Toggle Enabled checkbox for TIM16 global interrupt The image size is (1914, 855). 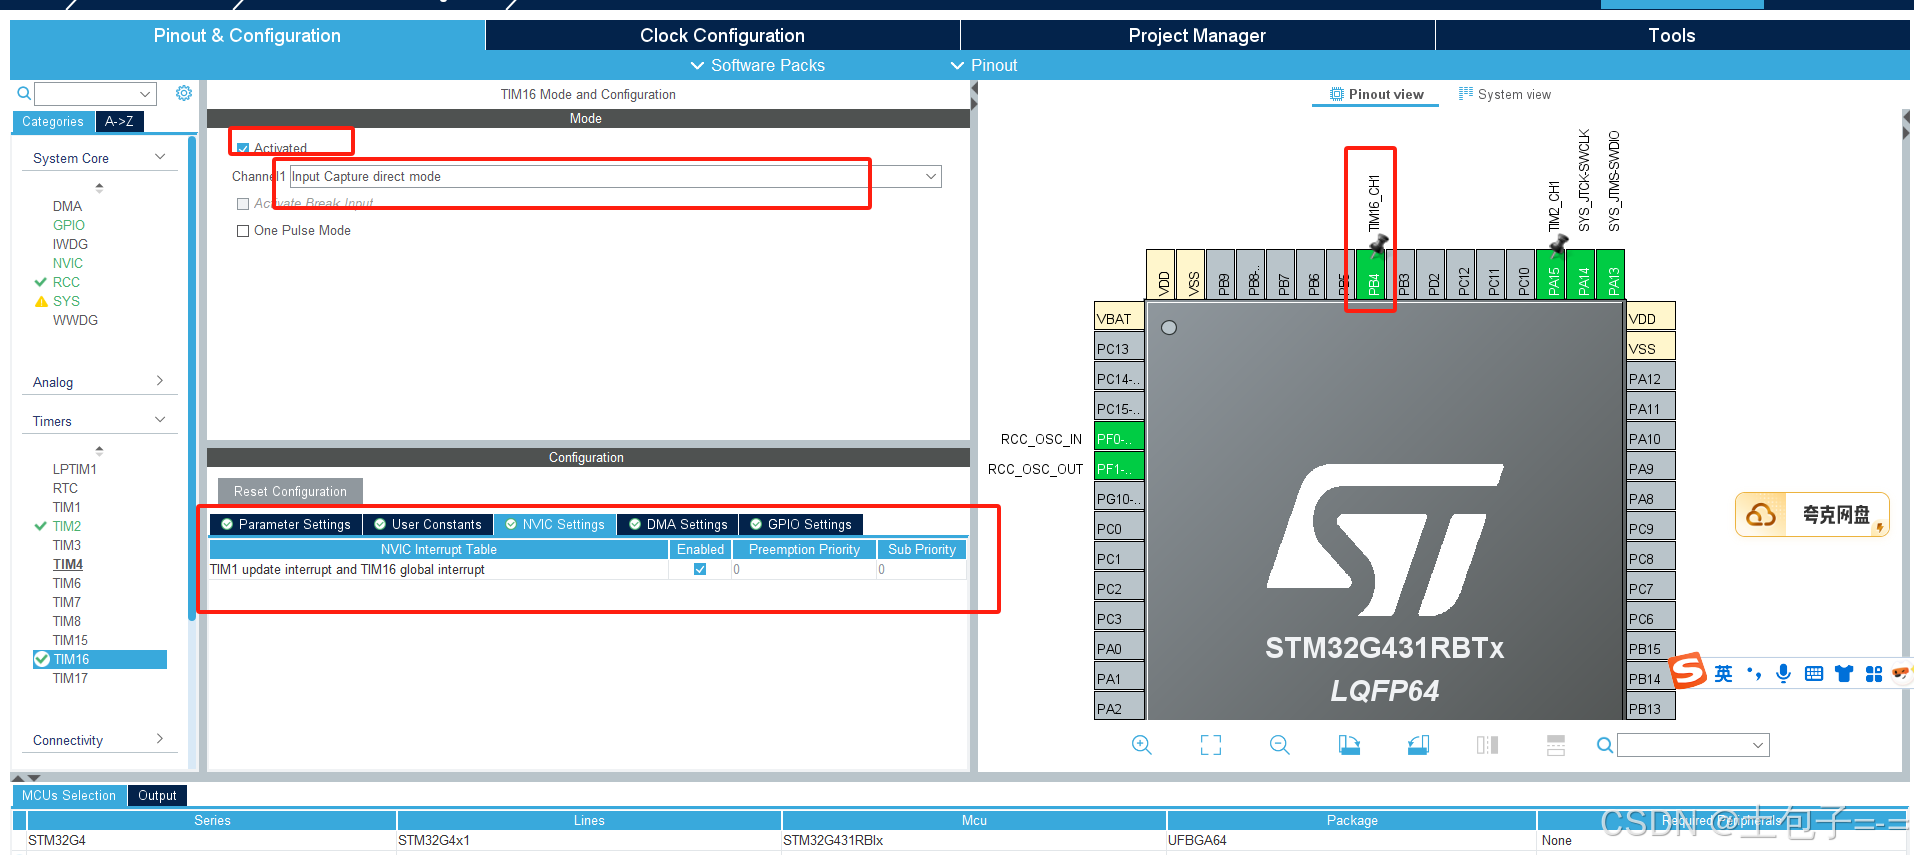pos(700,569)
